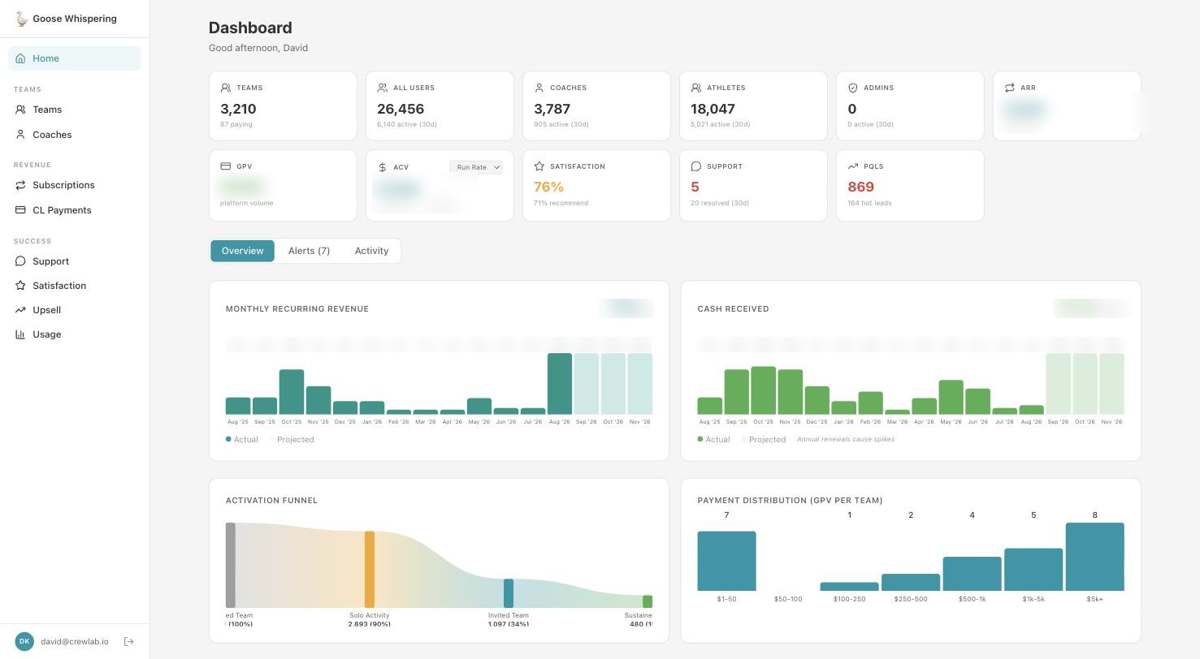Switch to the Overview tab
Image resolution: width=1200 pixels, height=659 pixels.
click(x=242, y=251)
